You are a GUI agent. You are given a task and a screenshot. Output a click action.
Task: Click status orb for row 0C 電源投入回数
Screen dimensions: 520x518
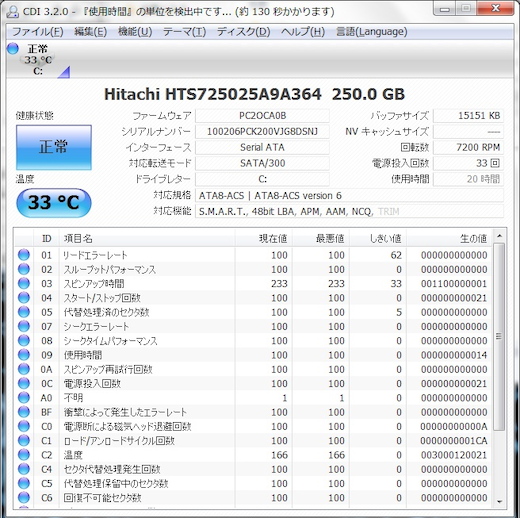pyautogui.click(x=24, y=384)
